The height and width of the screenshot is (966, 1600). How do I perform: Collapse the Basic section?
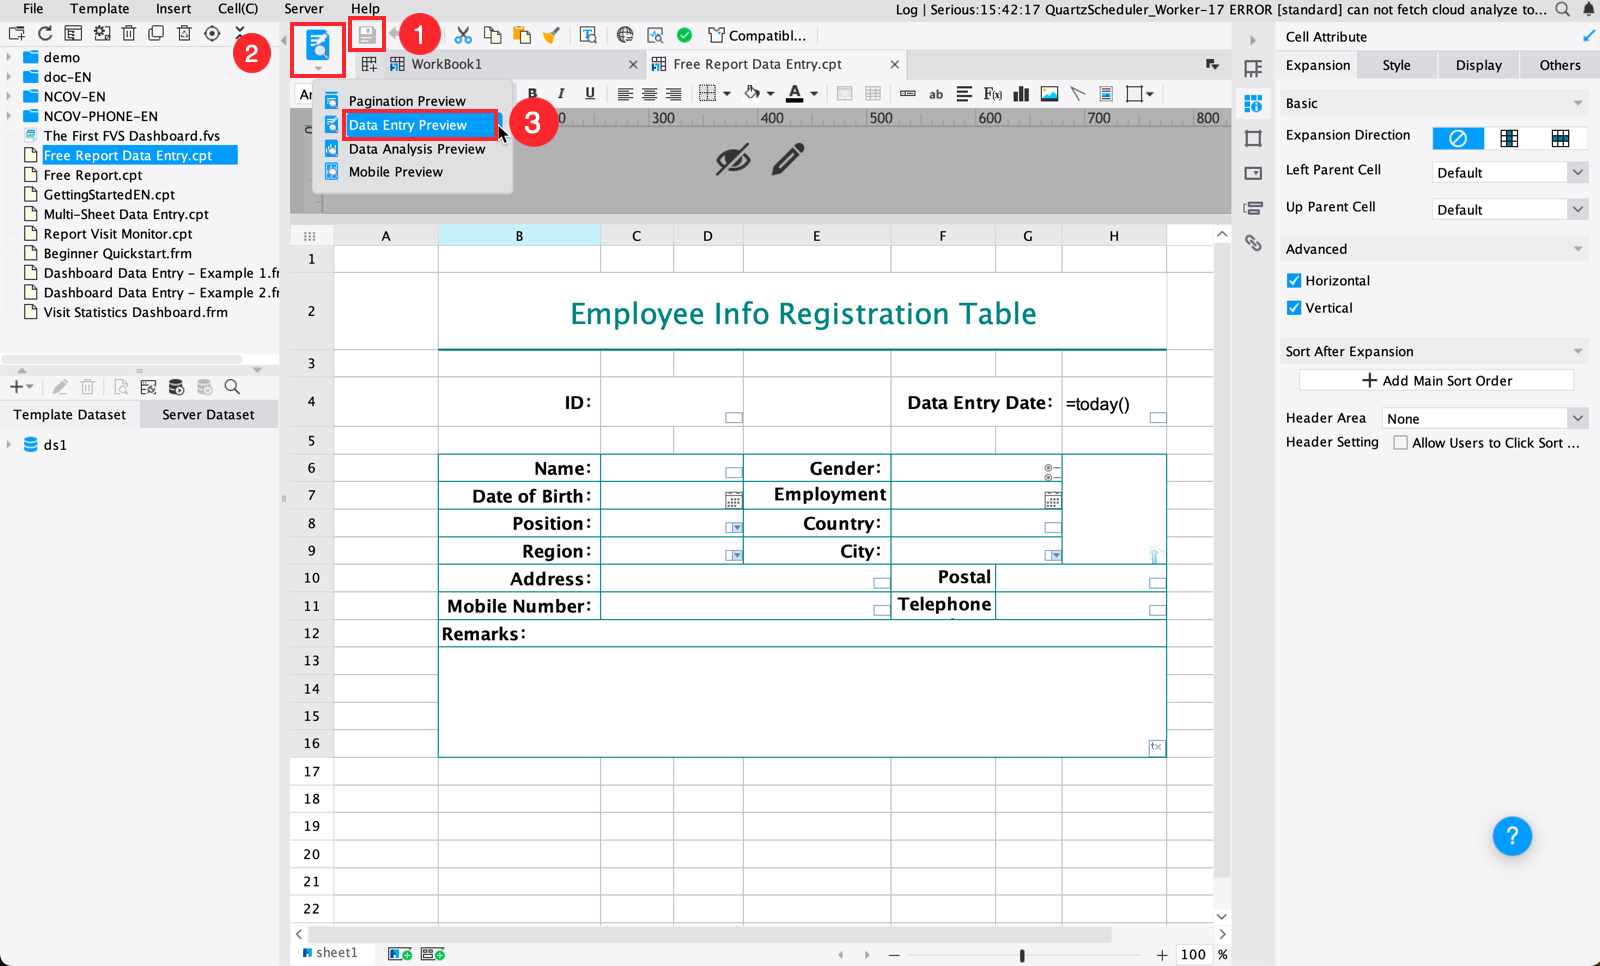click(x=1578, y=103)
